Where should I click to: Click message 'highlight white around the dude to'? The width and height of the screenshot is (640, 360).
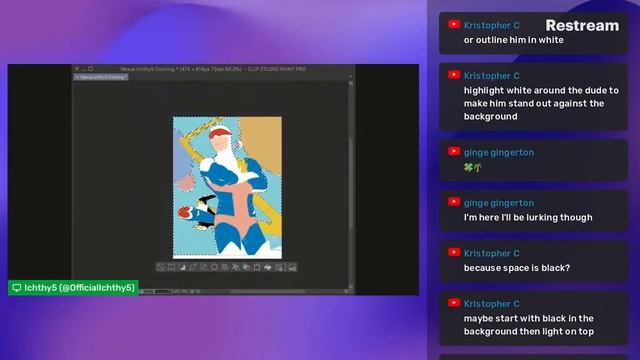tap(541, 91)
